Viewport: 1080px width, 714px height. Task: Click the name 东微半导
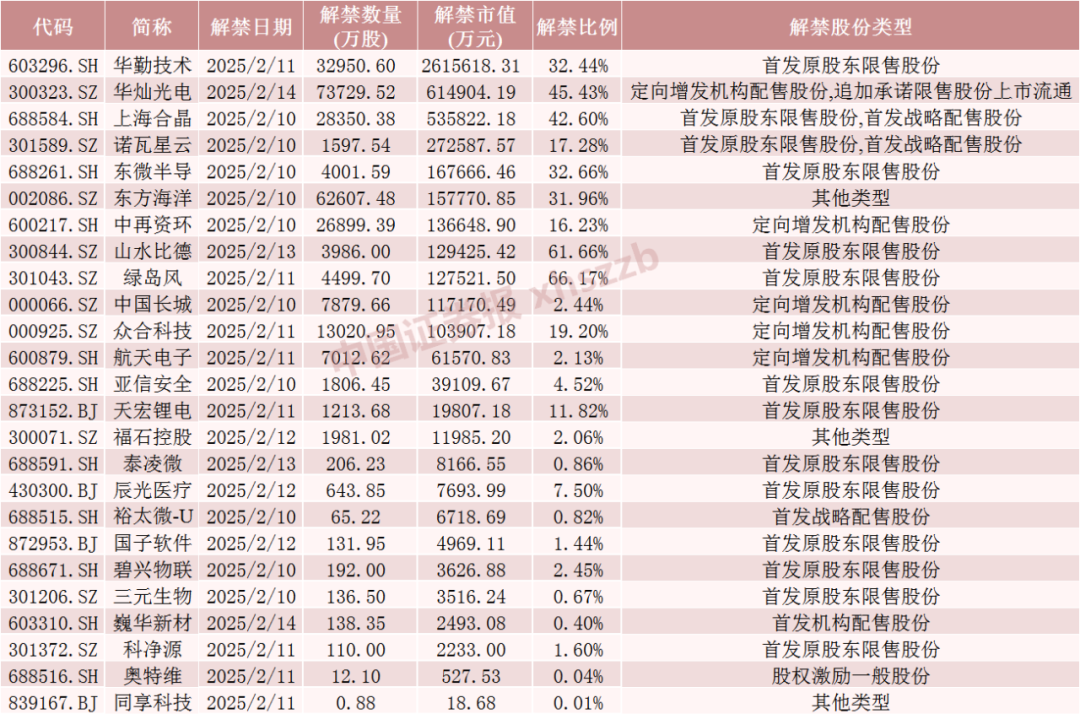(152, 171)
